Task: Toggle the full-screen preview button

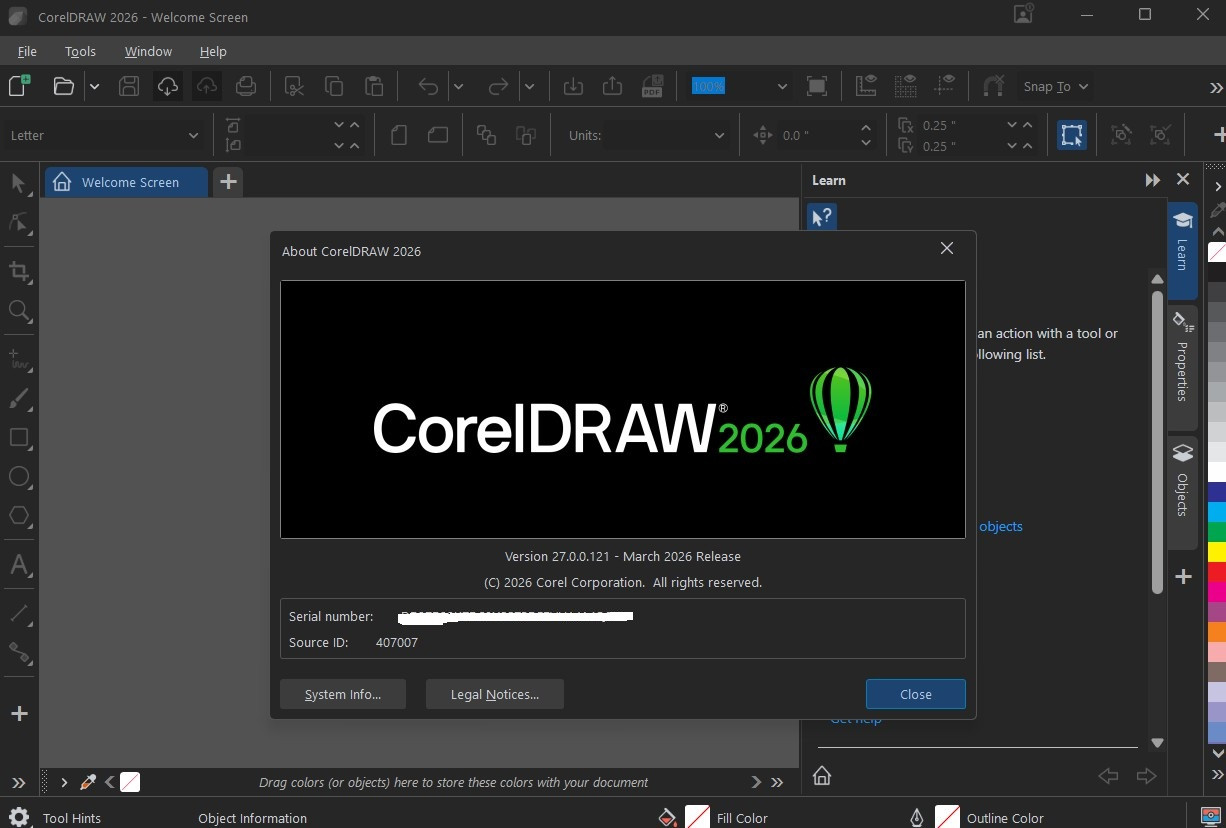Action: click(817, 87)
